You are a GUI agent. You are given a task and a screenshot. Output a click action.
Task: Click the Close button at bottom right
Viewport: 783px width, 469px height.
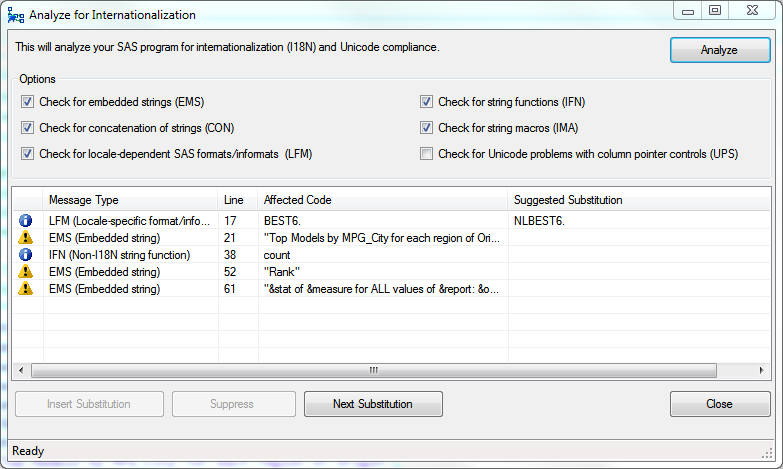[x=719, y=404]
